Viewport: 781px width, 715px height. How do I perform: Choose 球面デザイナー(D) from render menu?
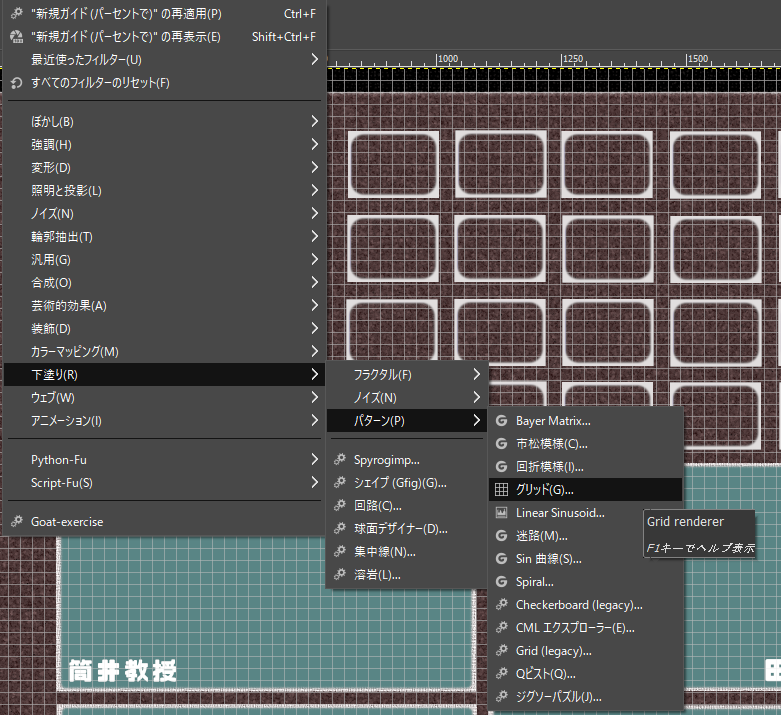click(x=400, y=529)
